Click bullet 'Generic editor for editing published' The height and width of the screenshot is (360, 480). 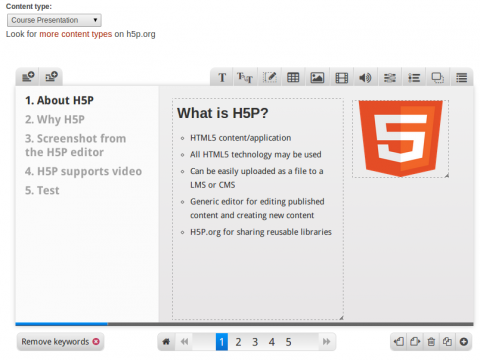click(257, 202)
